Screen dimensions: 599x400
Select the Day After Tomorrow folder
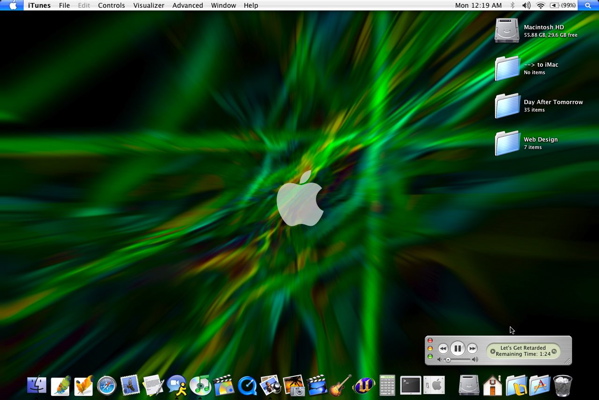[x=507, y=105]
